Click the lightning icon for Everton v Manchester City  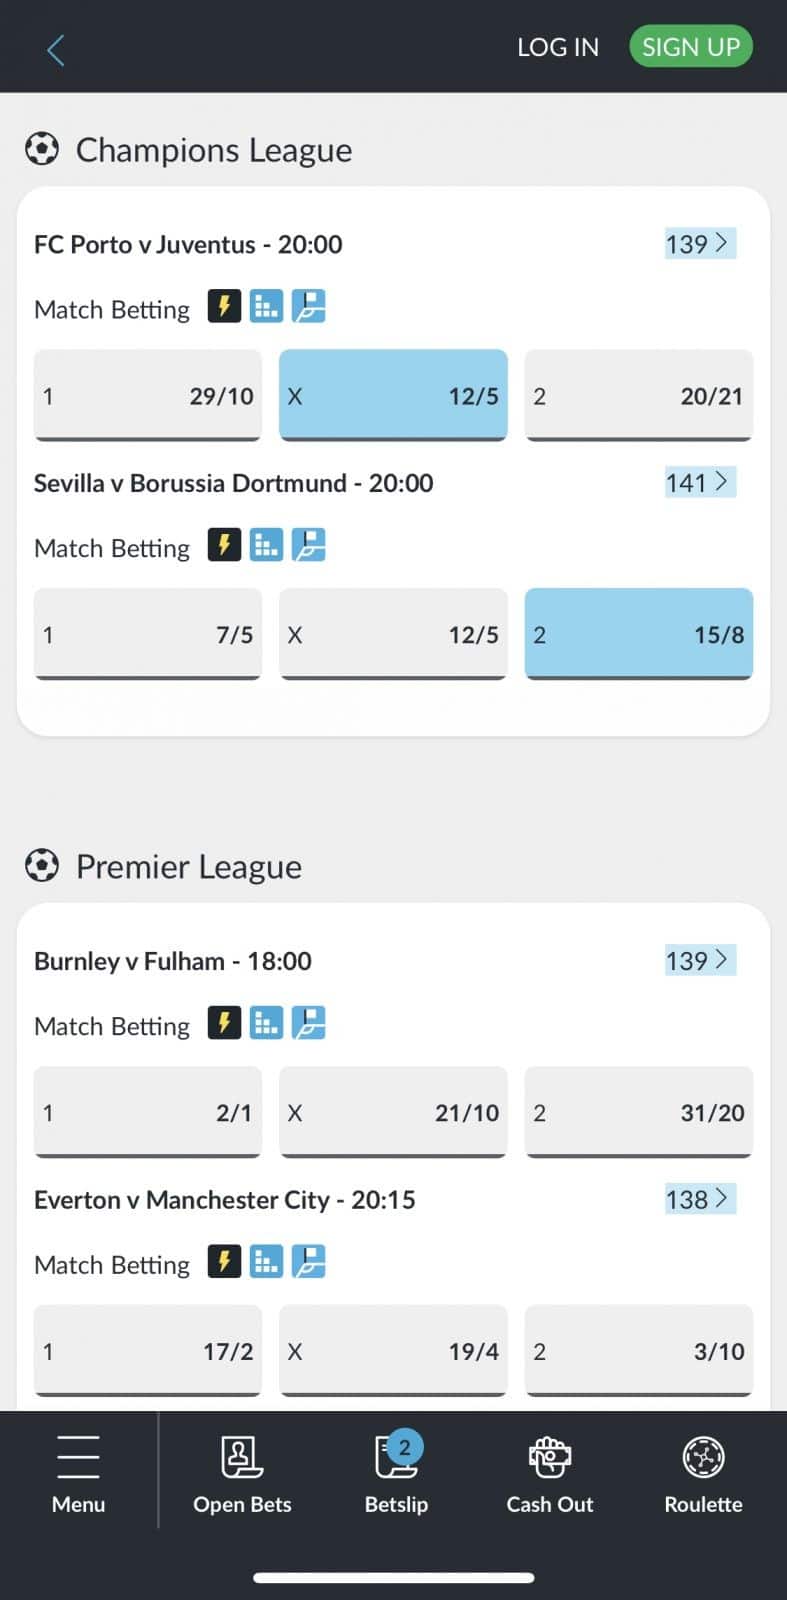pyautogui.click(x=224, y=1262)
